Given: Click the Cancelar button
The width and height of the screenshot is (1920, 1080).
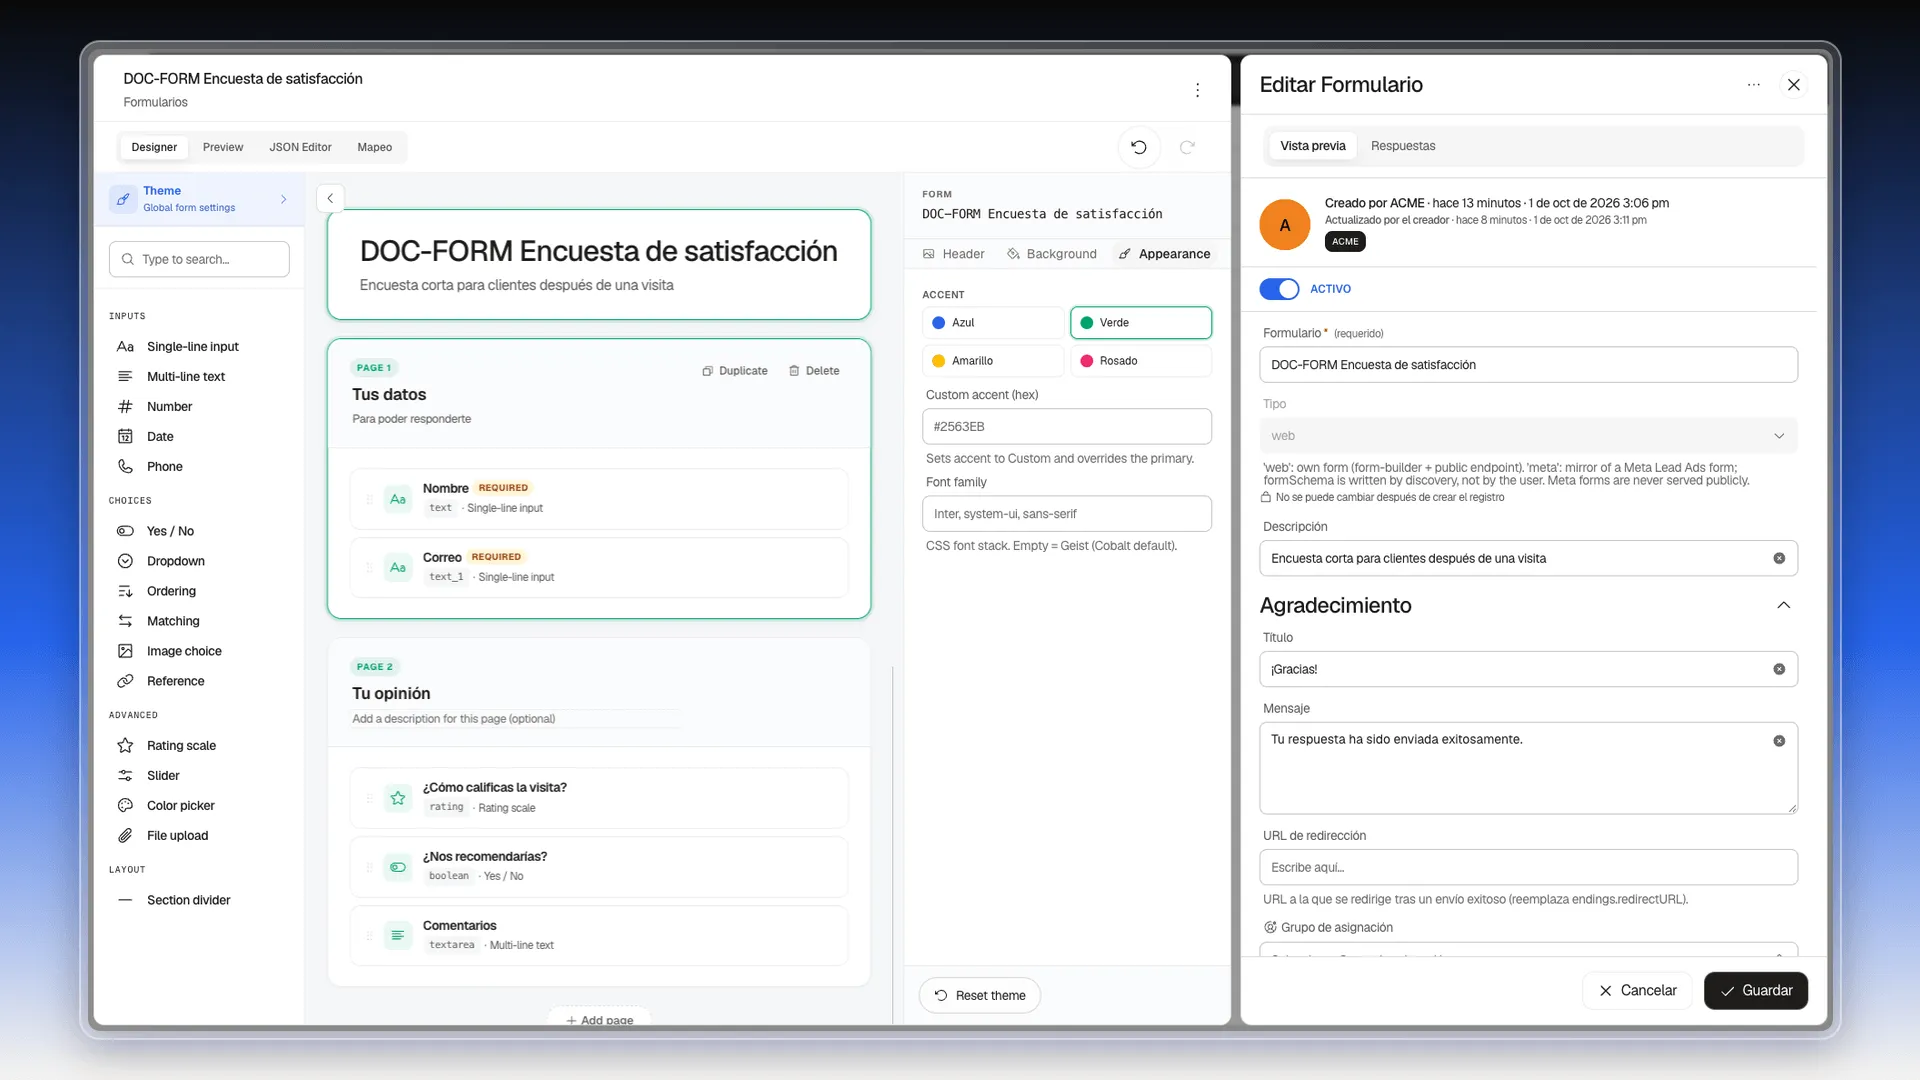Looking at the screenshot, I should point(1638,990).
